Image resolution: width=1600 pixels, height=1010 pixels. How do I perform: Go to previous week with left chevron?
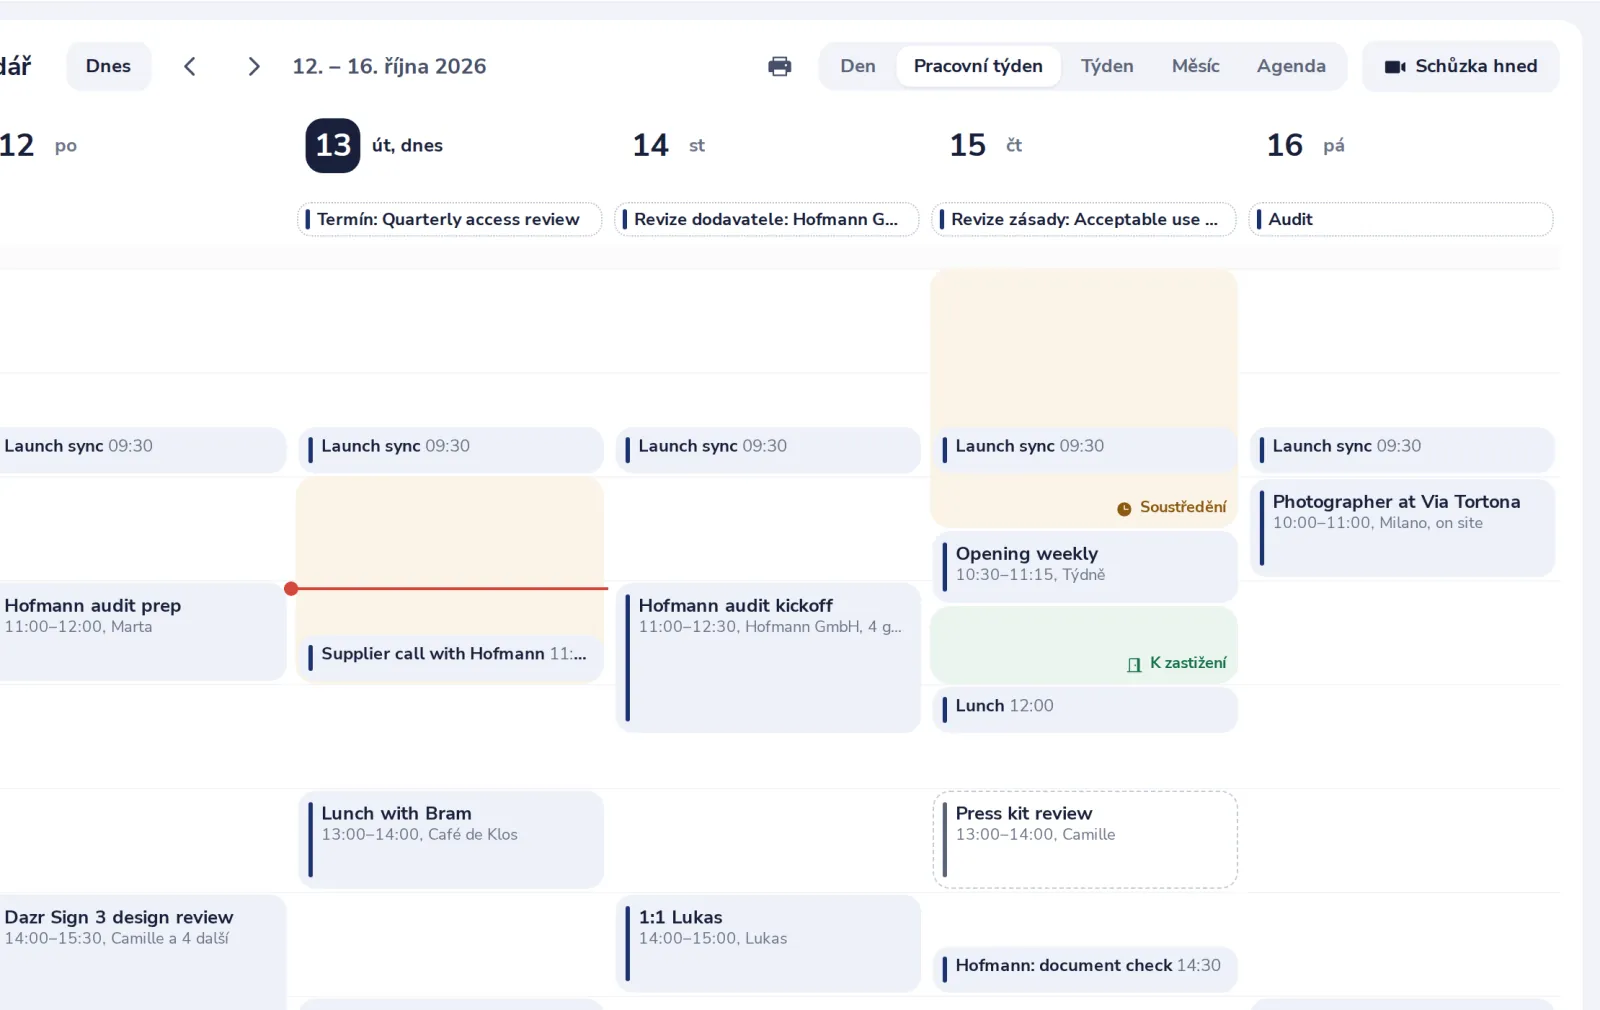coord(190,66)
